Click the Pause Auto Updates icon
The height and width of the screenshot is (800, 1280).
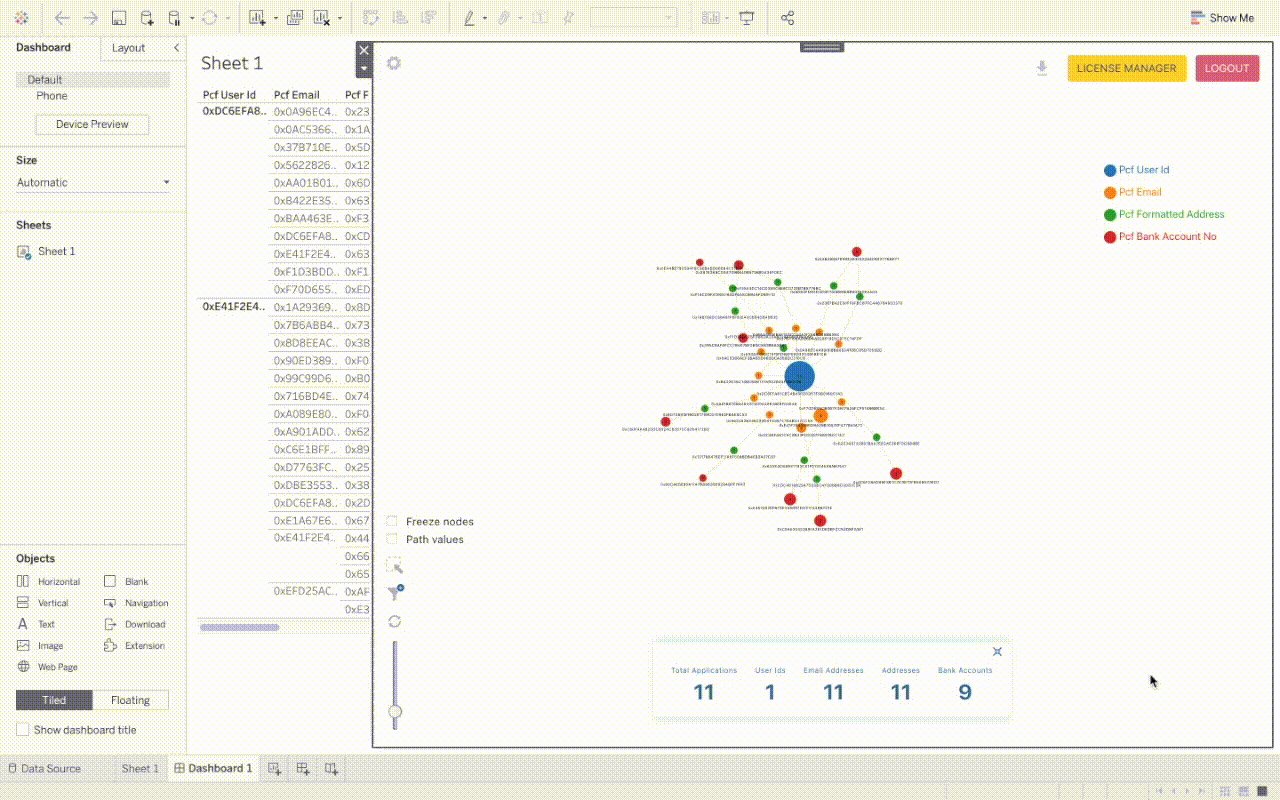click(175, 18)
